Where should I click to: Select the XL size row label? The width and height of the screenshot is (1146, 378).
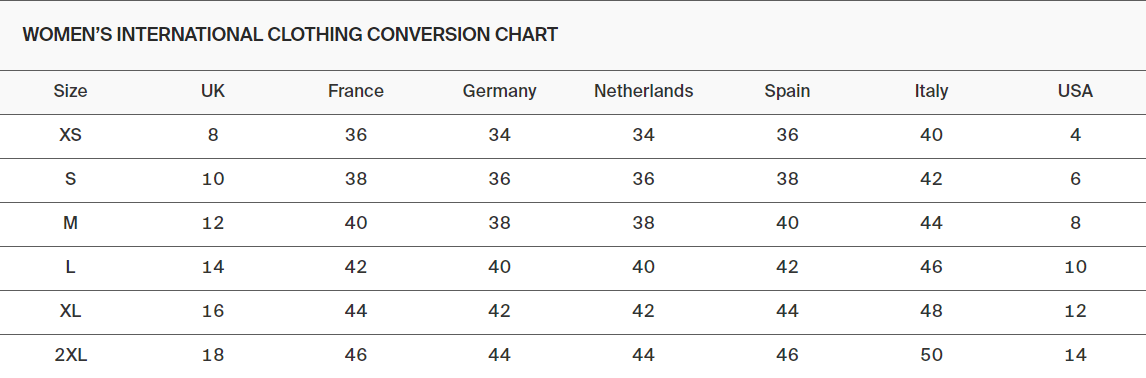tap(70, 311)
